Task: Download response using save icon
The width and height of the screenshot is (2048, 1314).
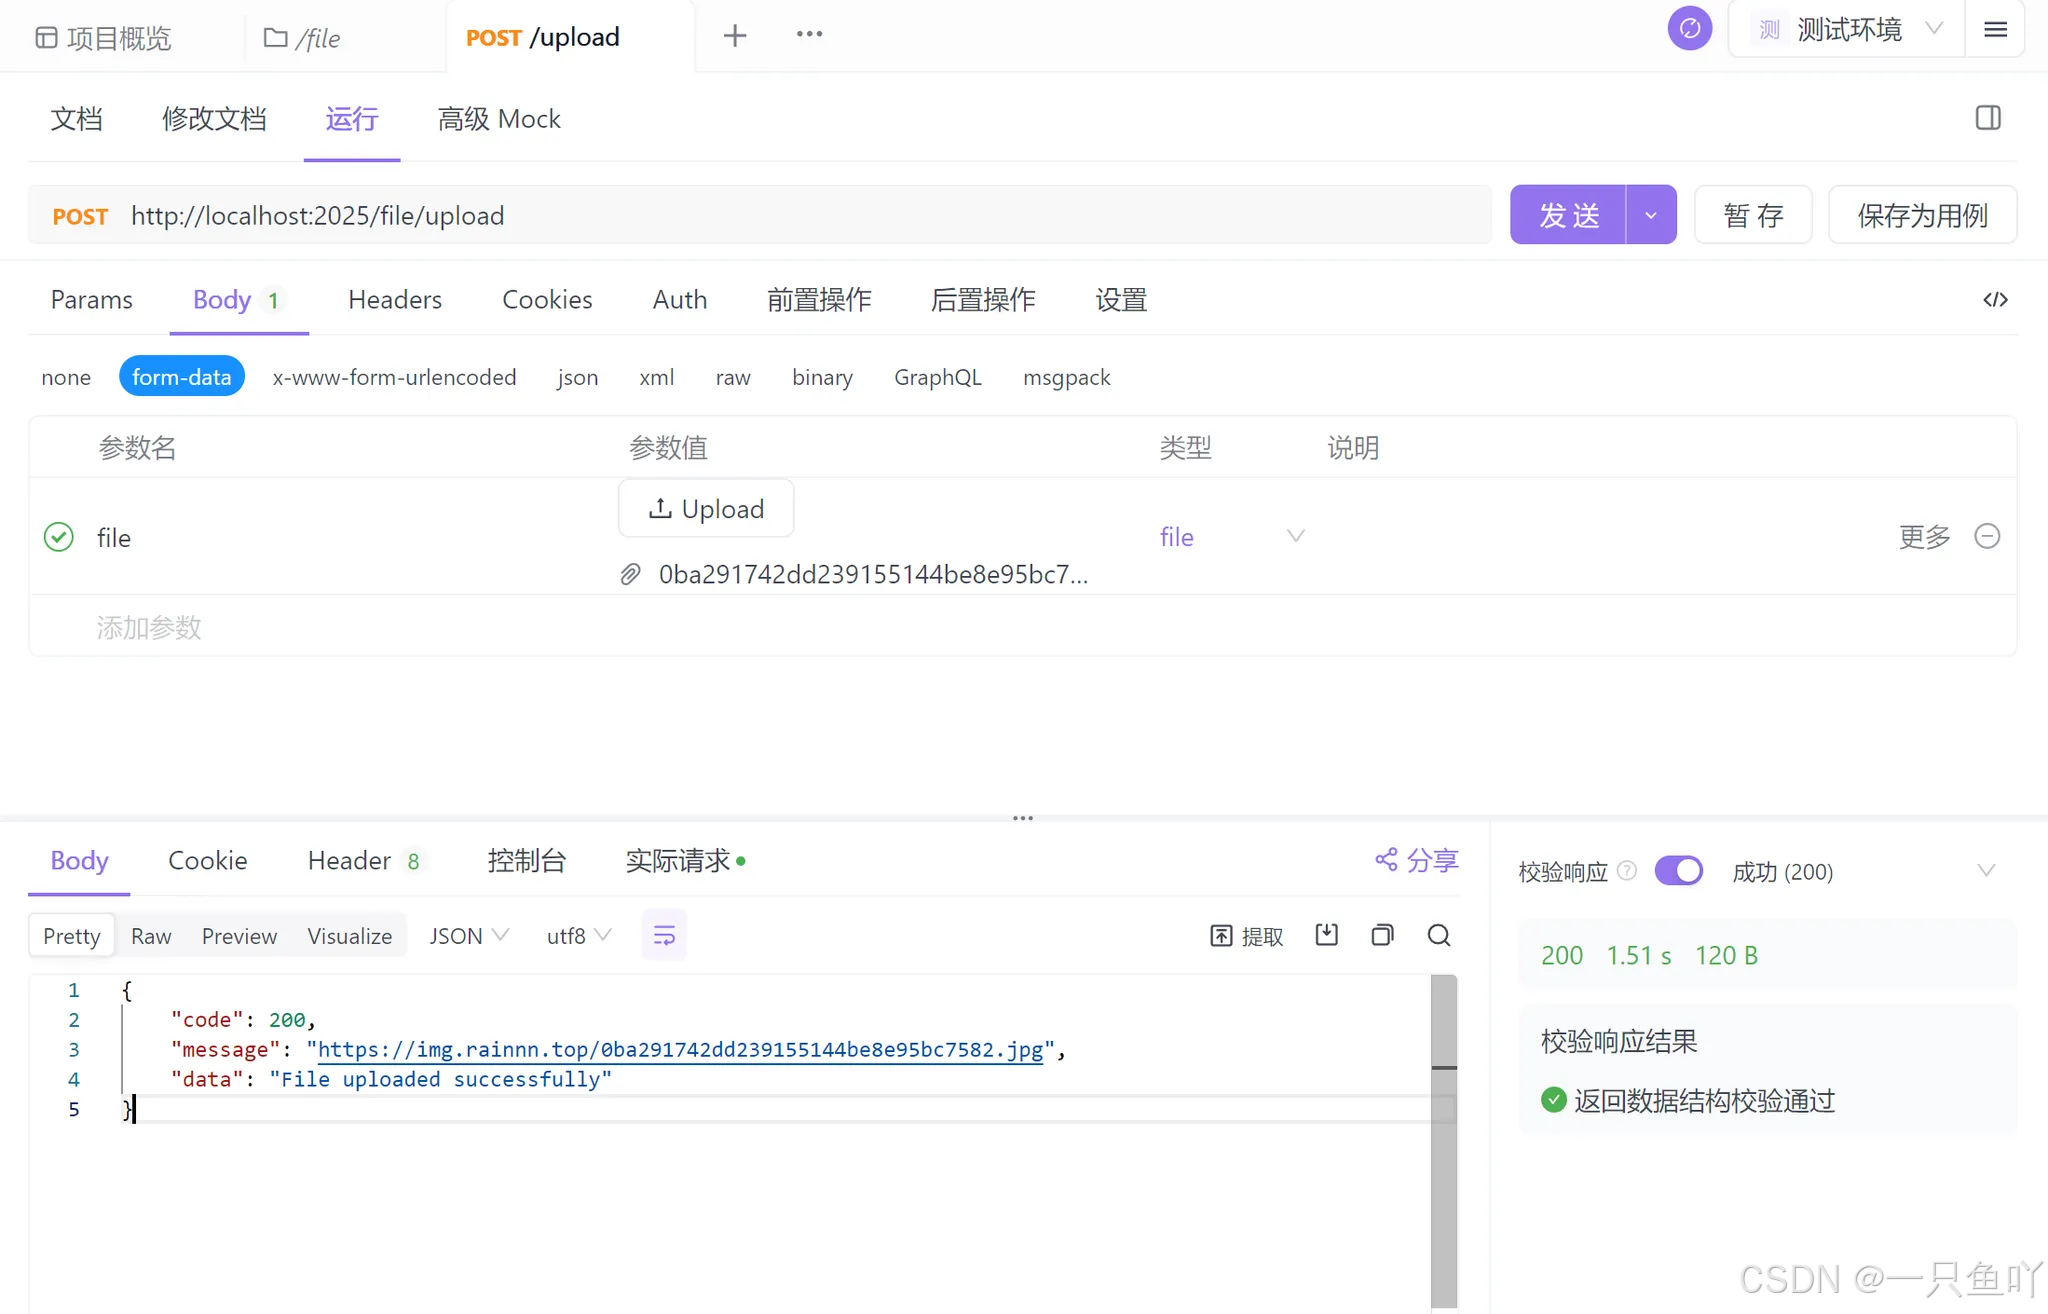Action: click(x=1326, y=935)
